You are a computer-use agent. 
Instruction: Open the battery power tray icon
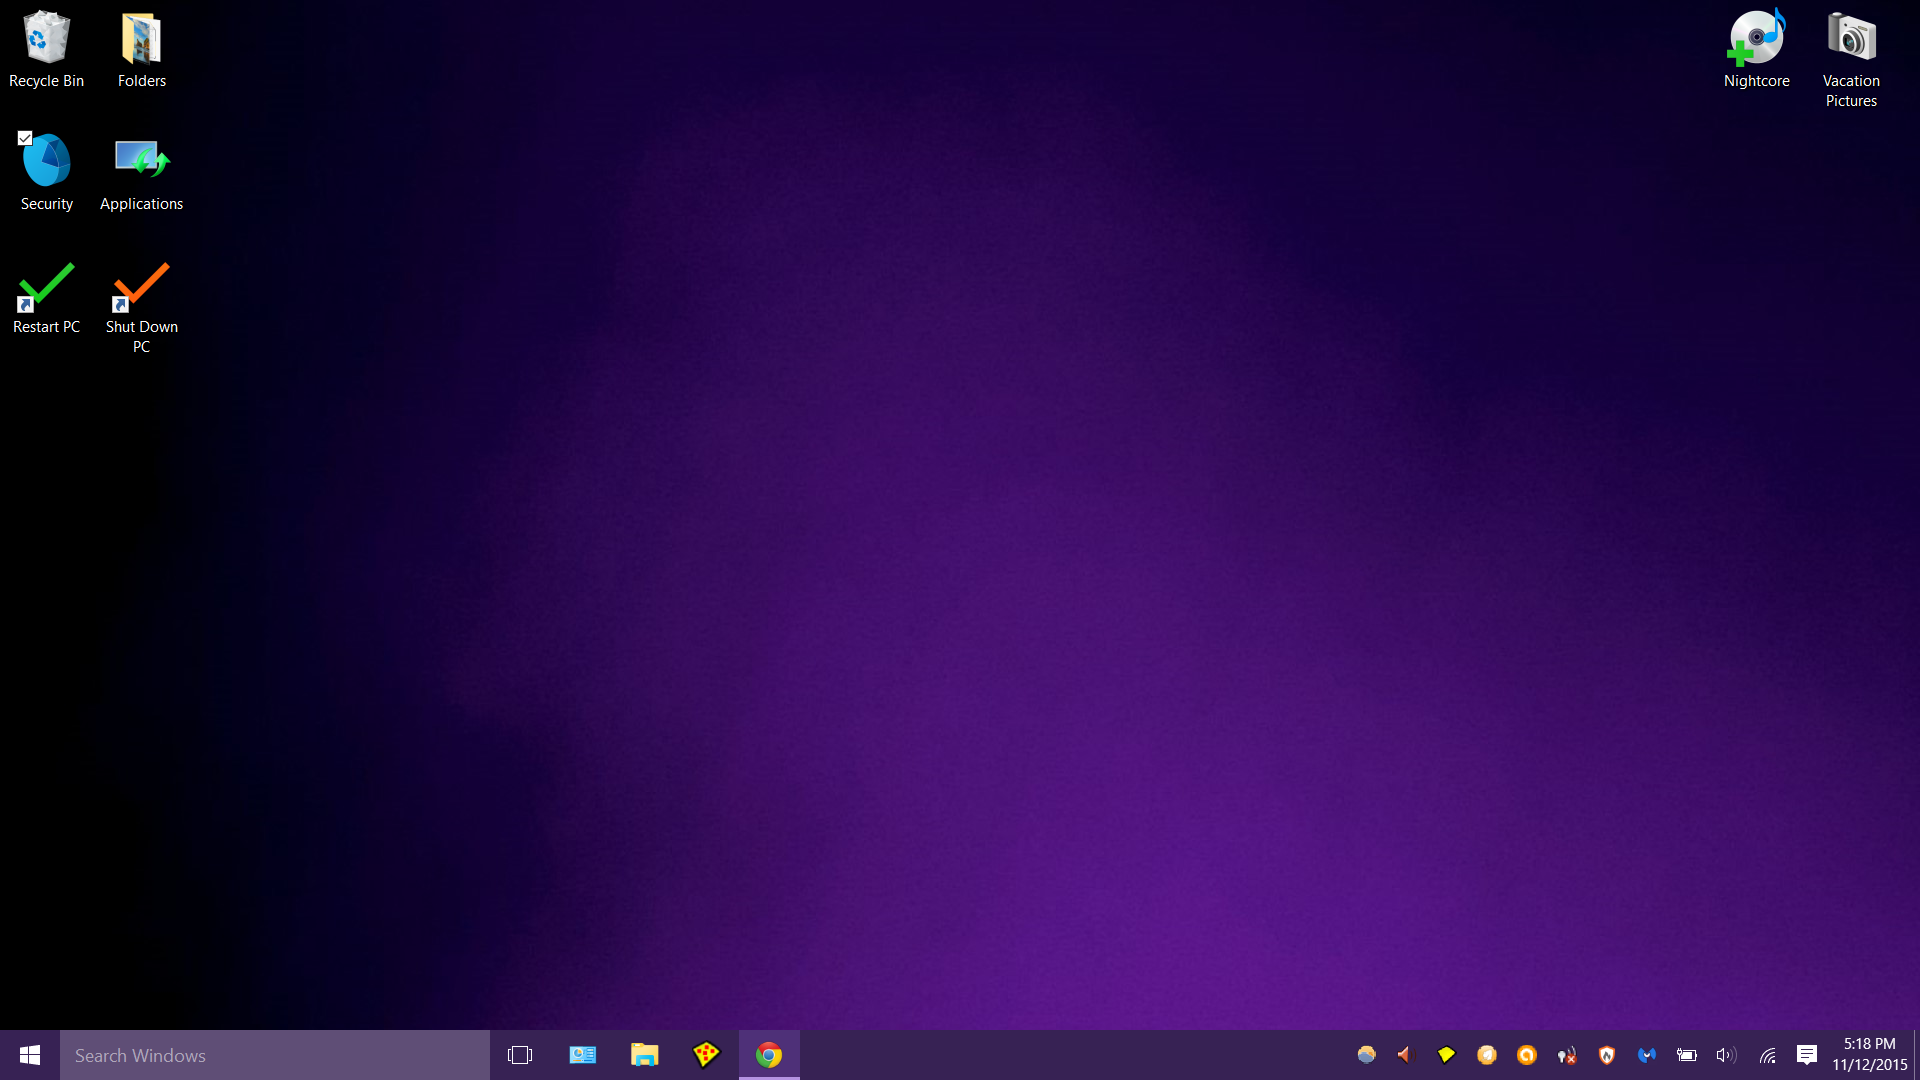[1687, 1055]
